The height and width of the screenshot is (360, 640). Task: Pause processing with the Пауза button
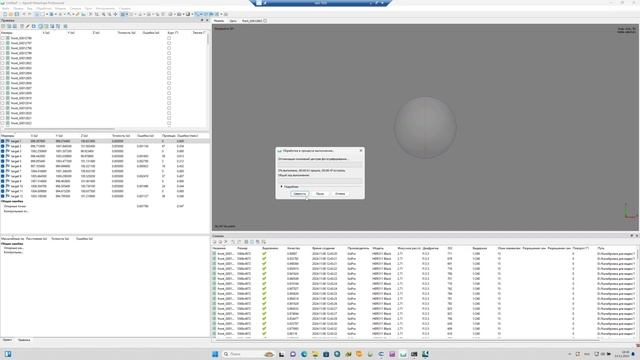pos(320,194)
